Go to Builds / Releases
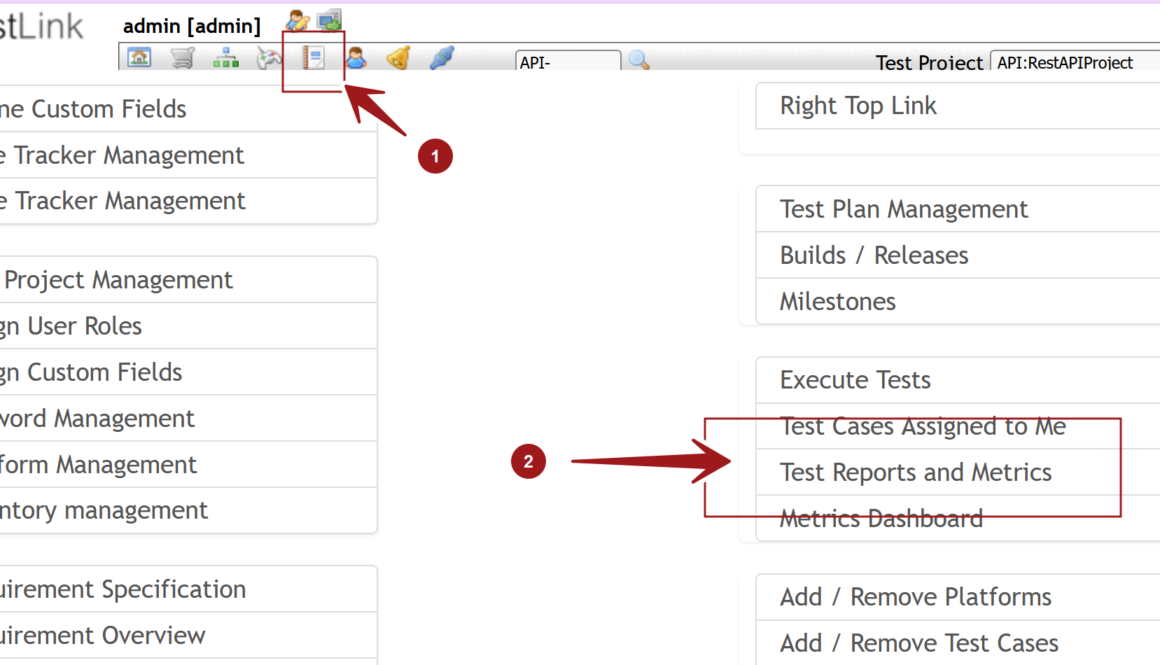The height and width of the screenshot is (665, 1160). pos(873,255)
